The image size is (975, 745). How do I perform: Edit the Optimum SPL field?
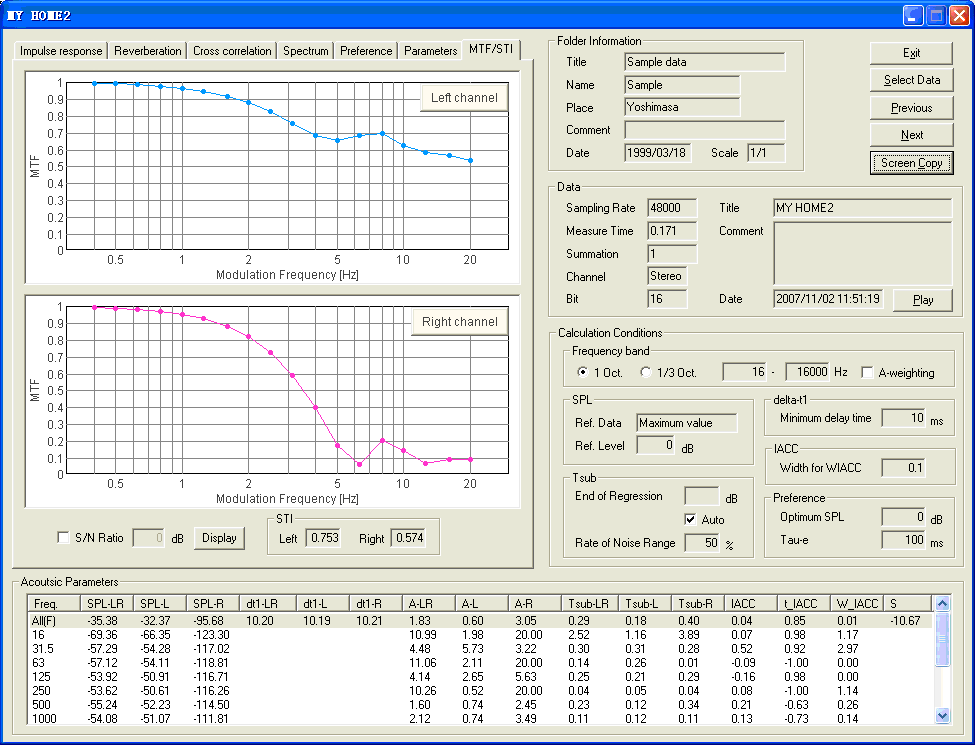(903, 517)
